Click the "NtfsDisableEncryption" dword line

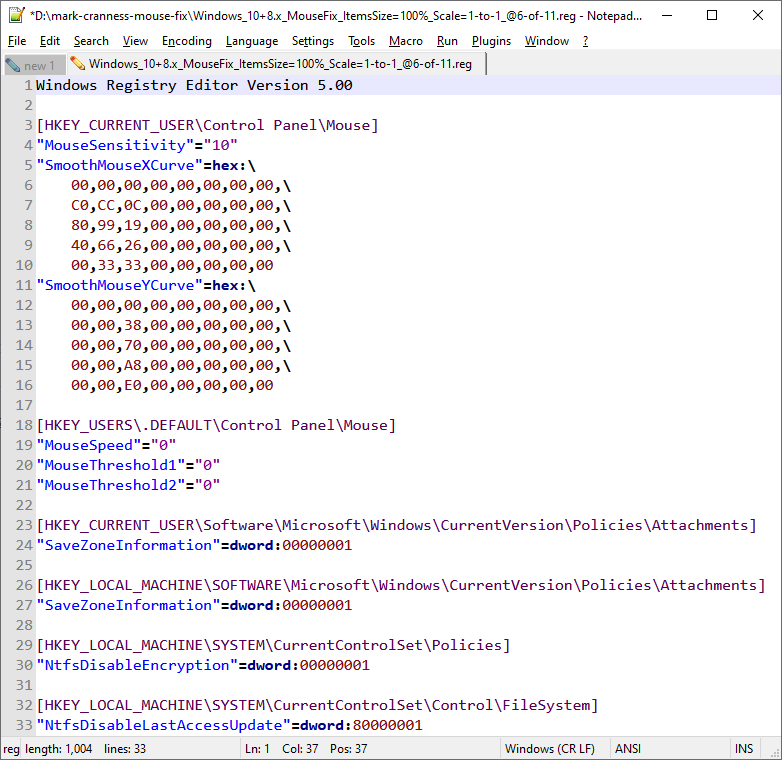pos(203,665)
